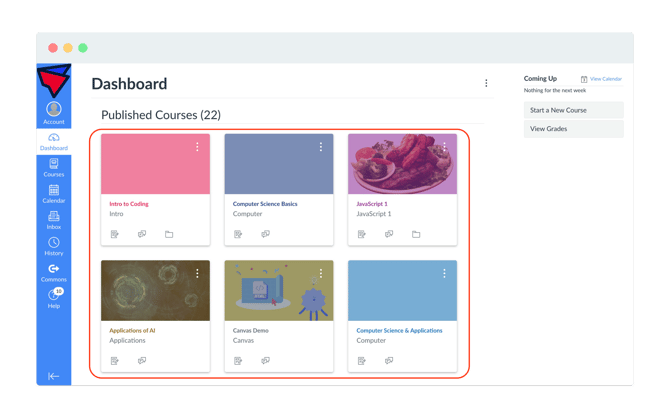
Task: Open the Canvas Demo course thumbnail
Action: coord(279,291)
